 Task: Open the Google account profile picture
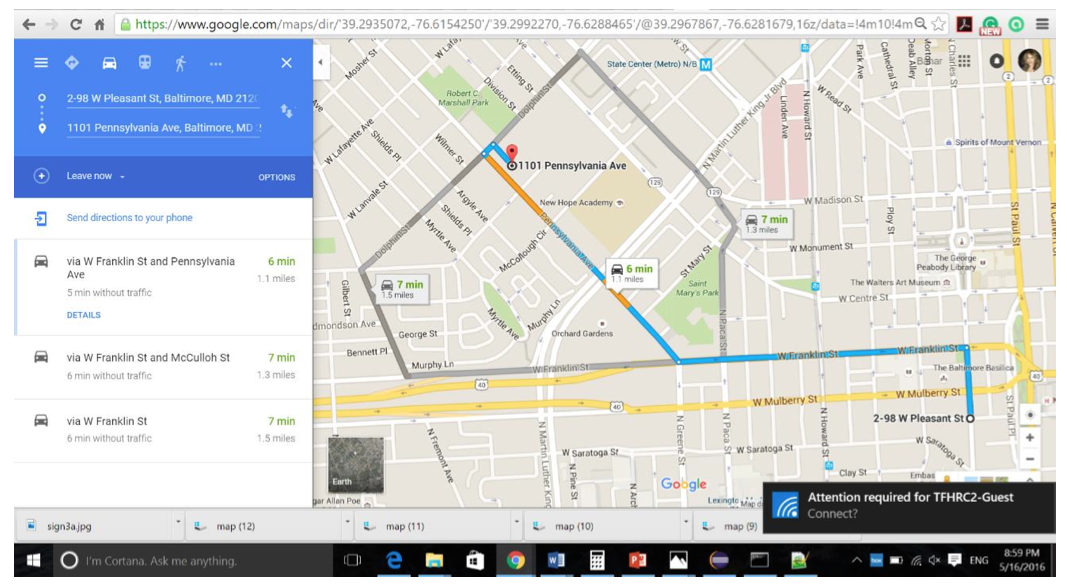pyautogui.click(x=1029, y=61)
